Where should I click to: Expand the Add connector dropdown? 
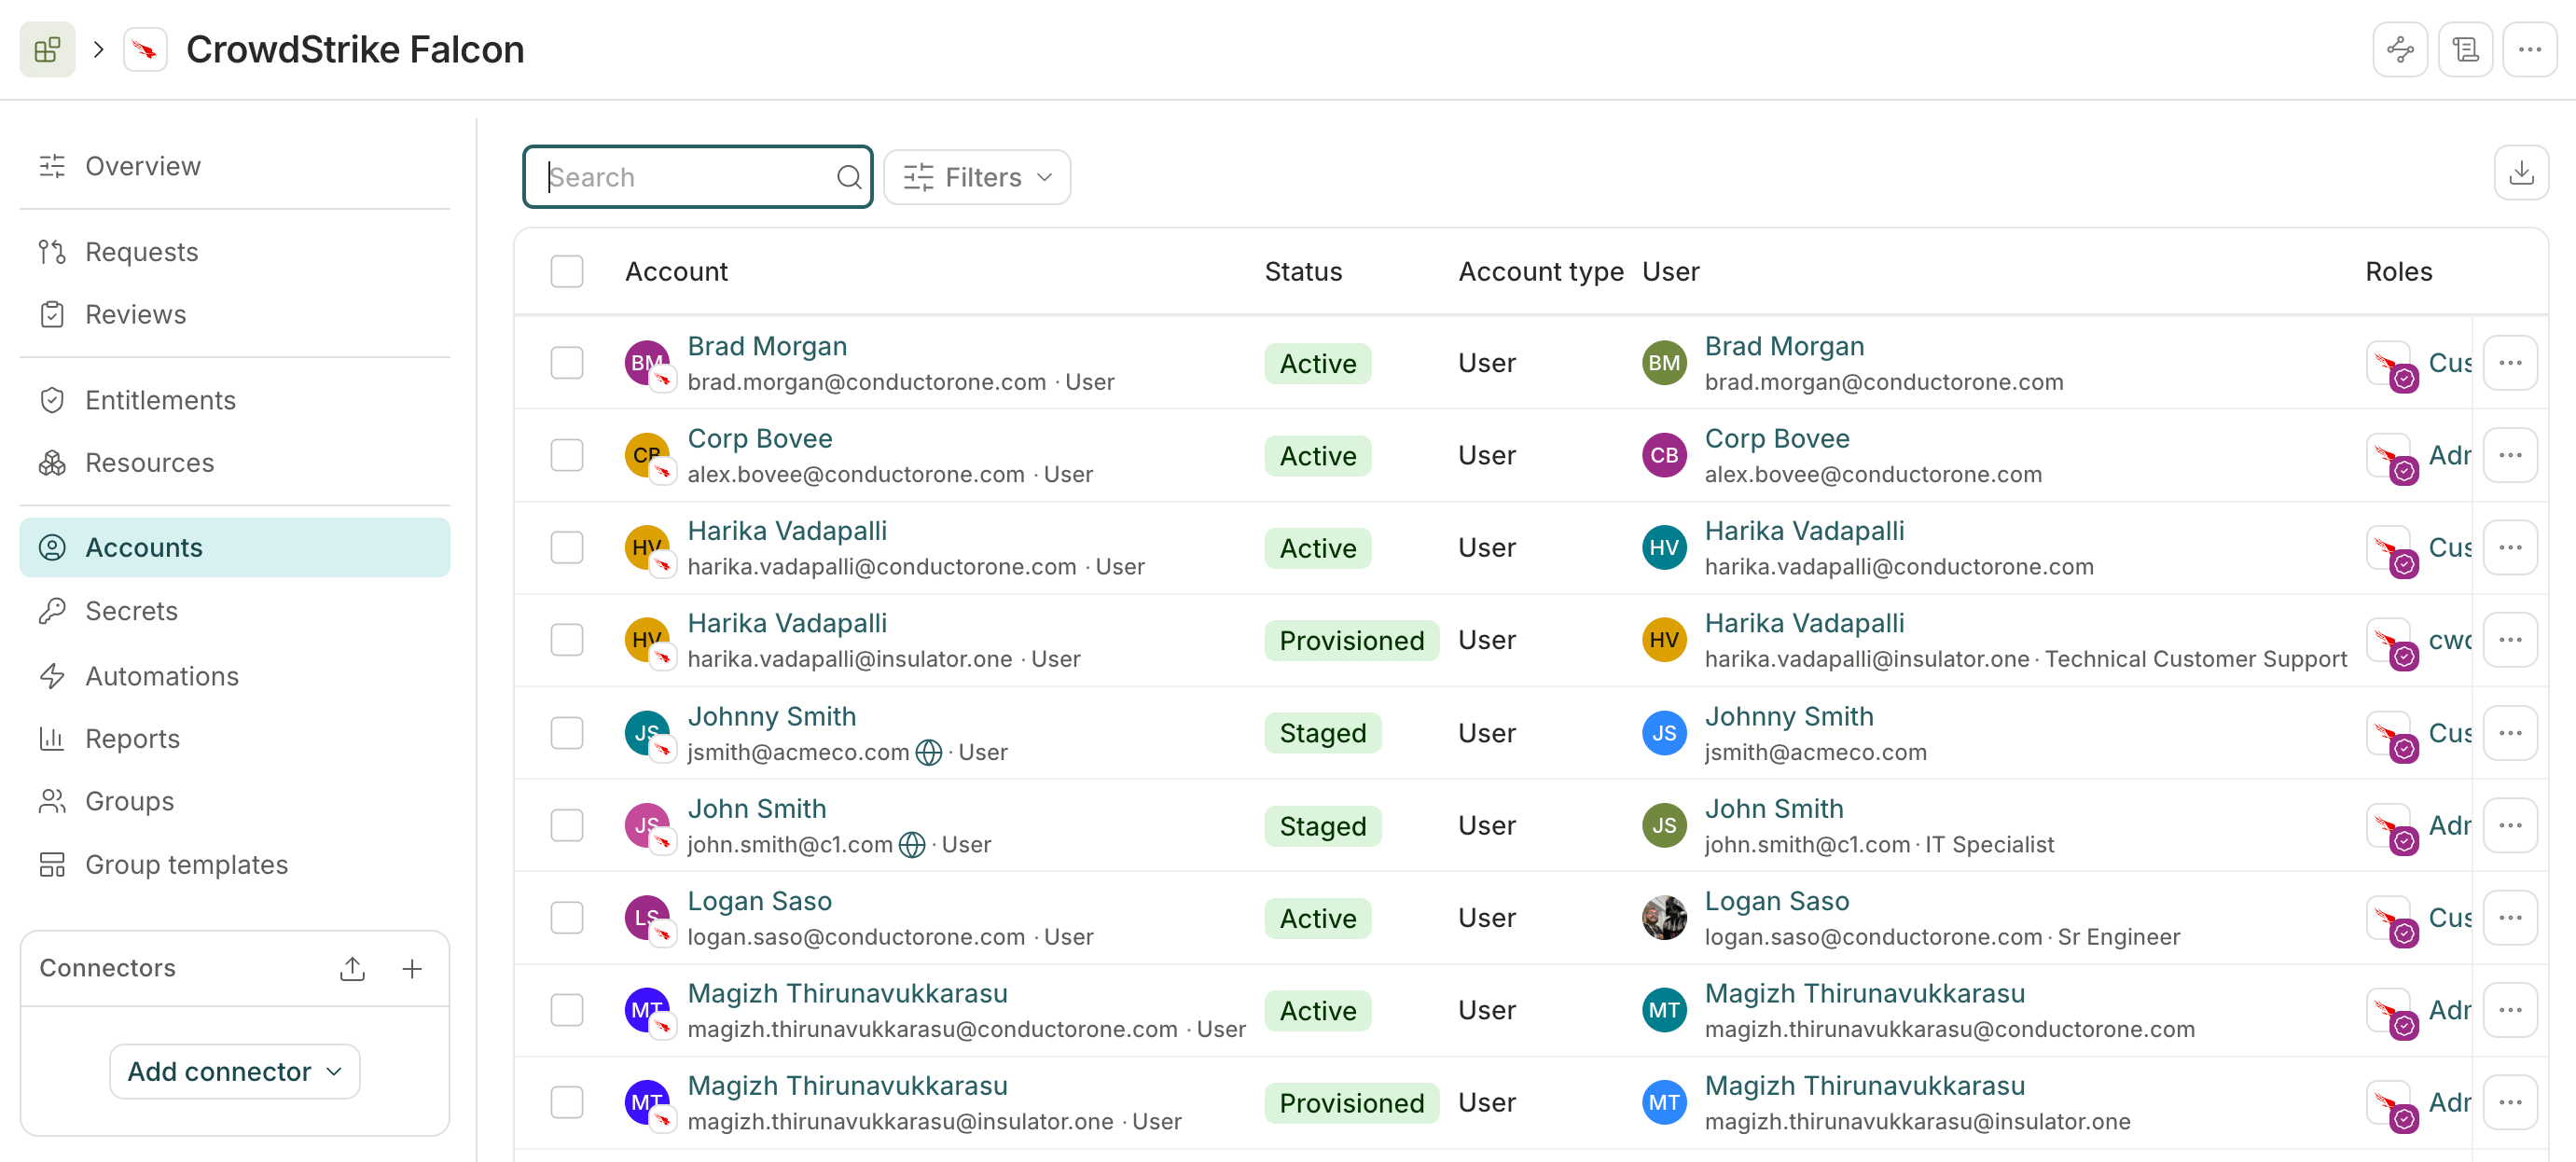[x=235, y=1071]
